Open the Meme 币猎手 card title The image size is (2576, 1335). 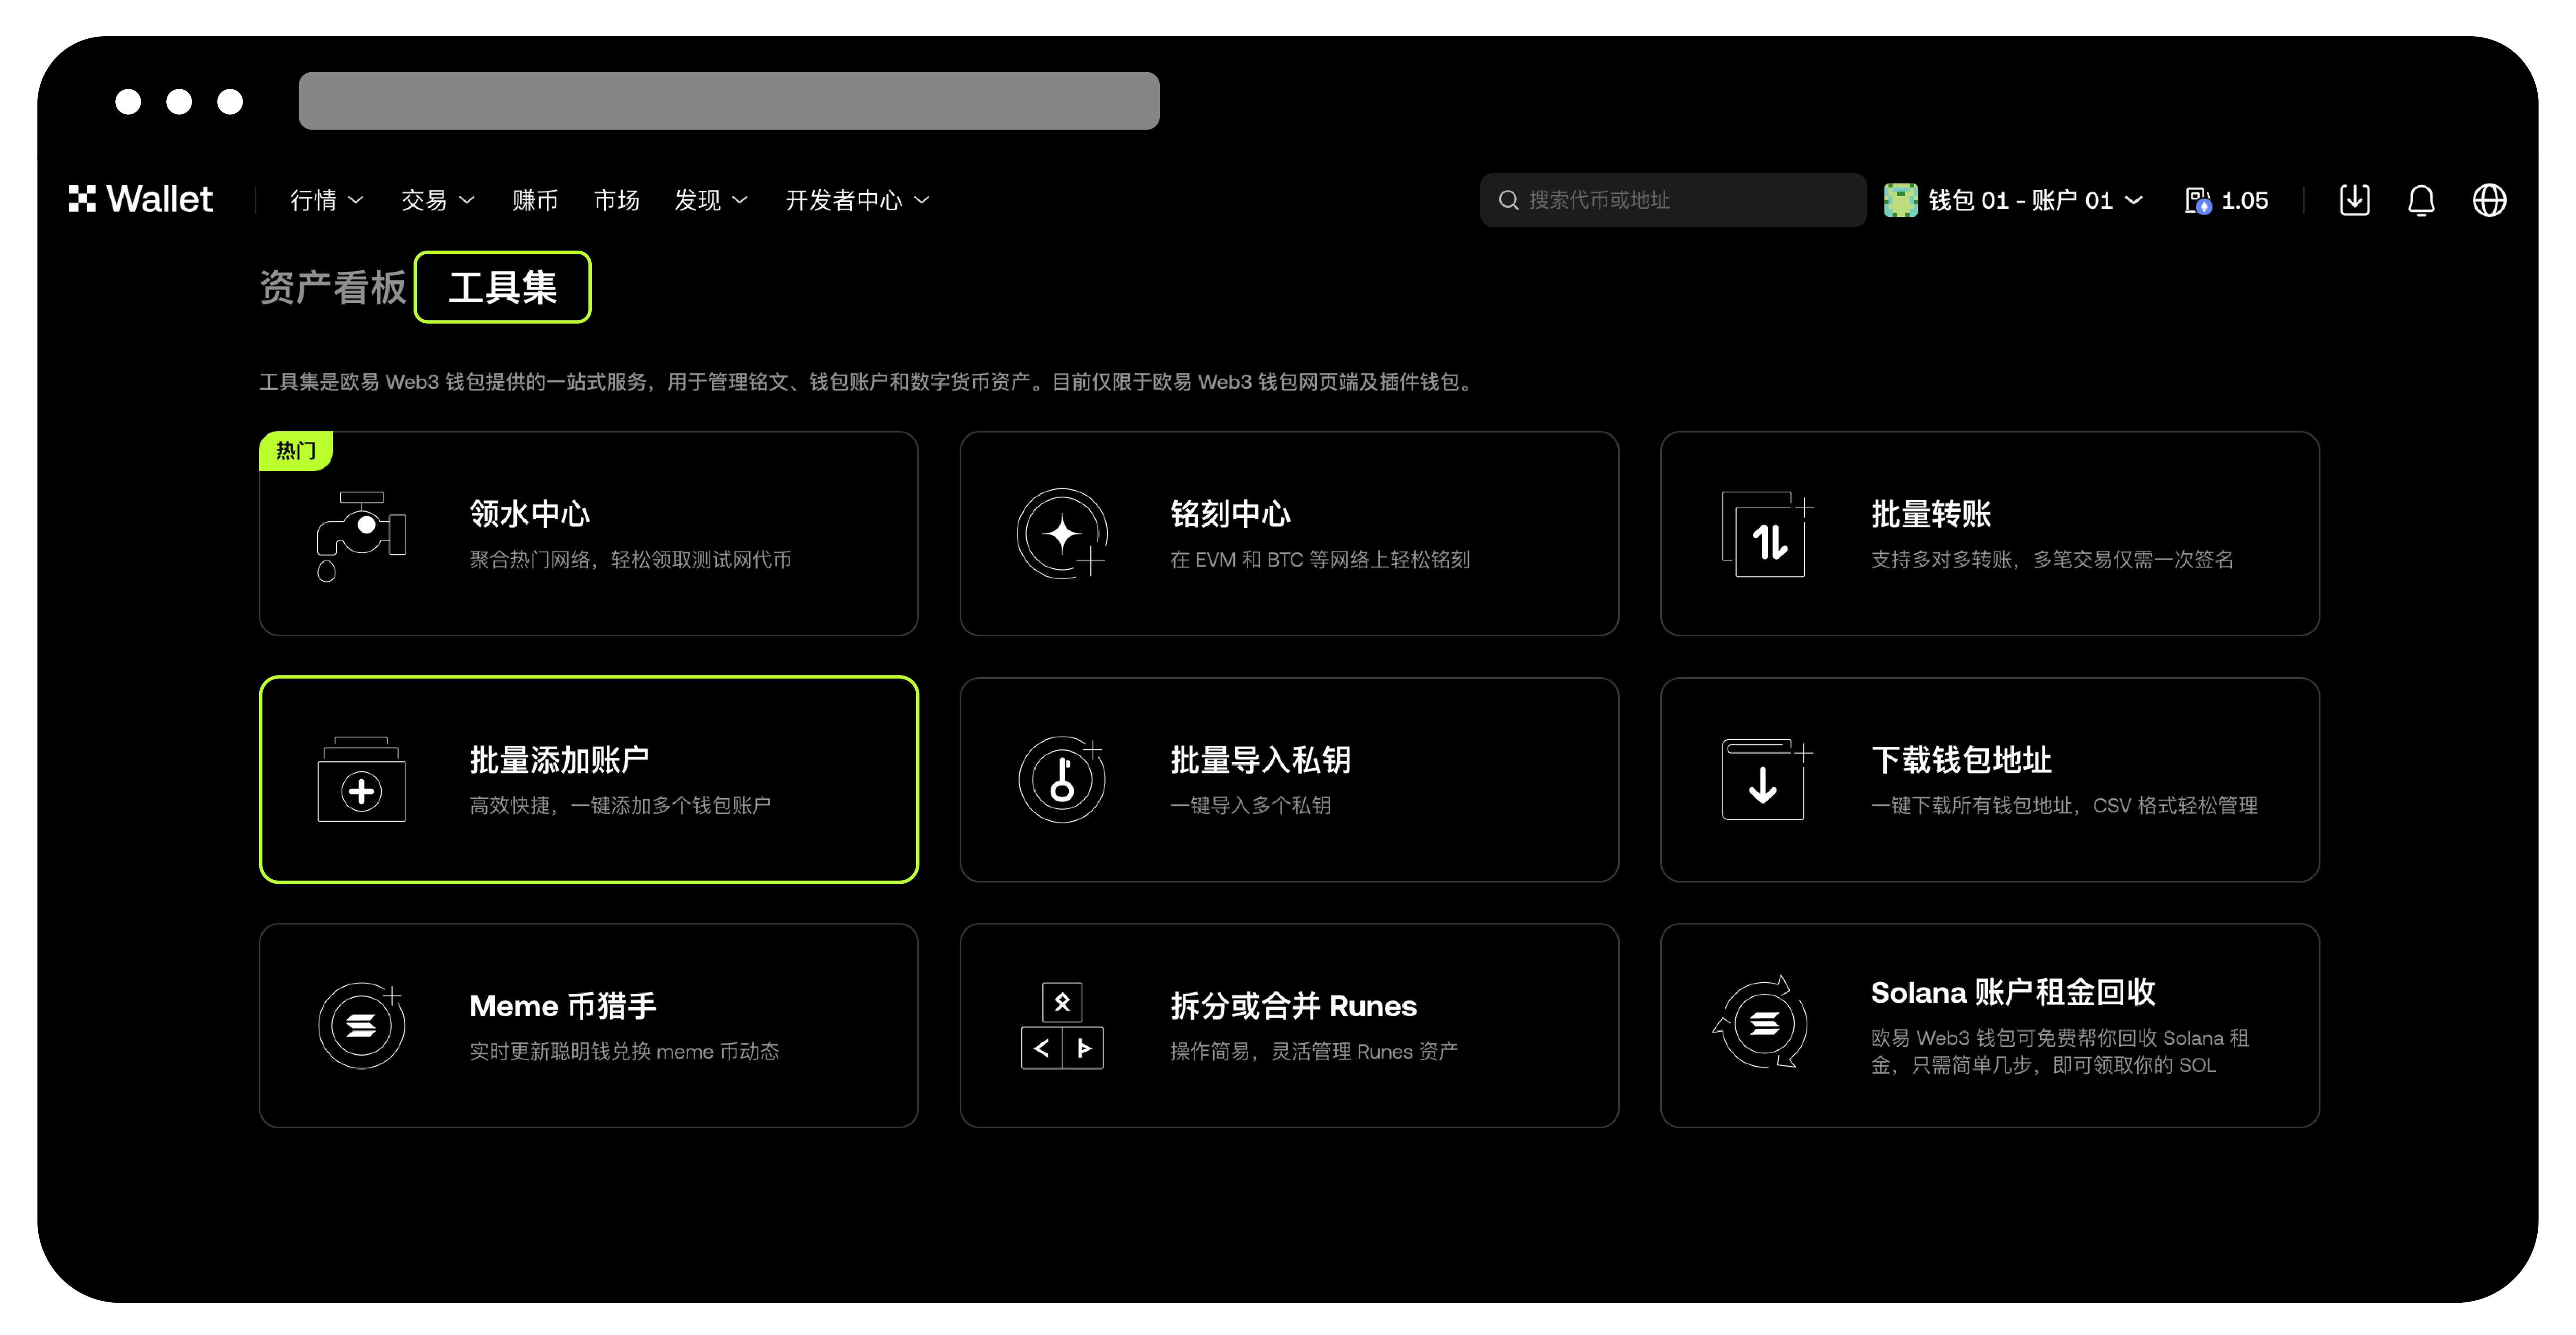(x=563, y=1006)
